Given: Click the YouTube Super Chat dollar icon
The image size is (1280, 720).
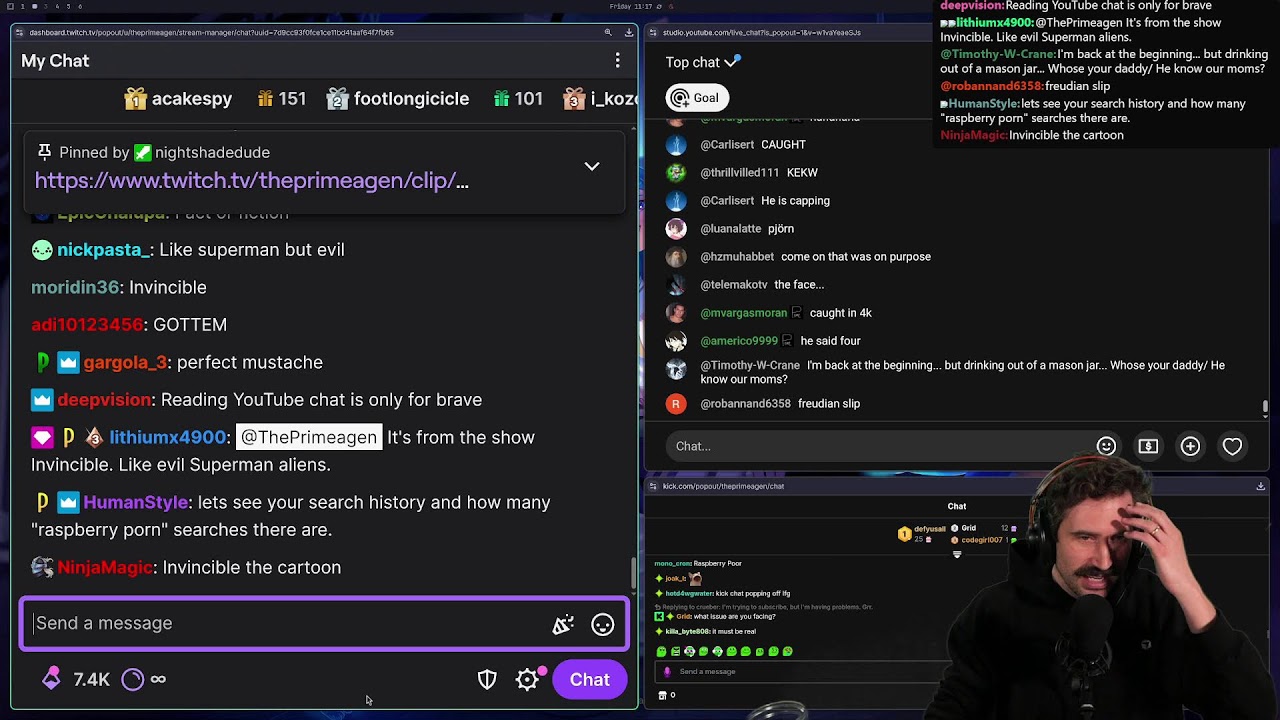Looking at the screenshot, I should [x=1148, y=446].
